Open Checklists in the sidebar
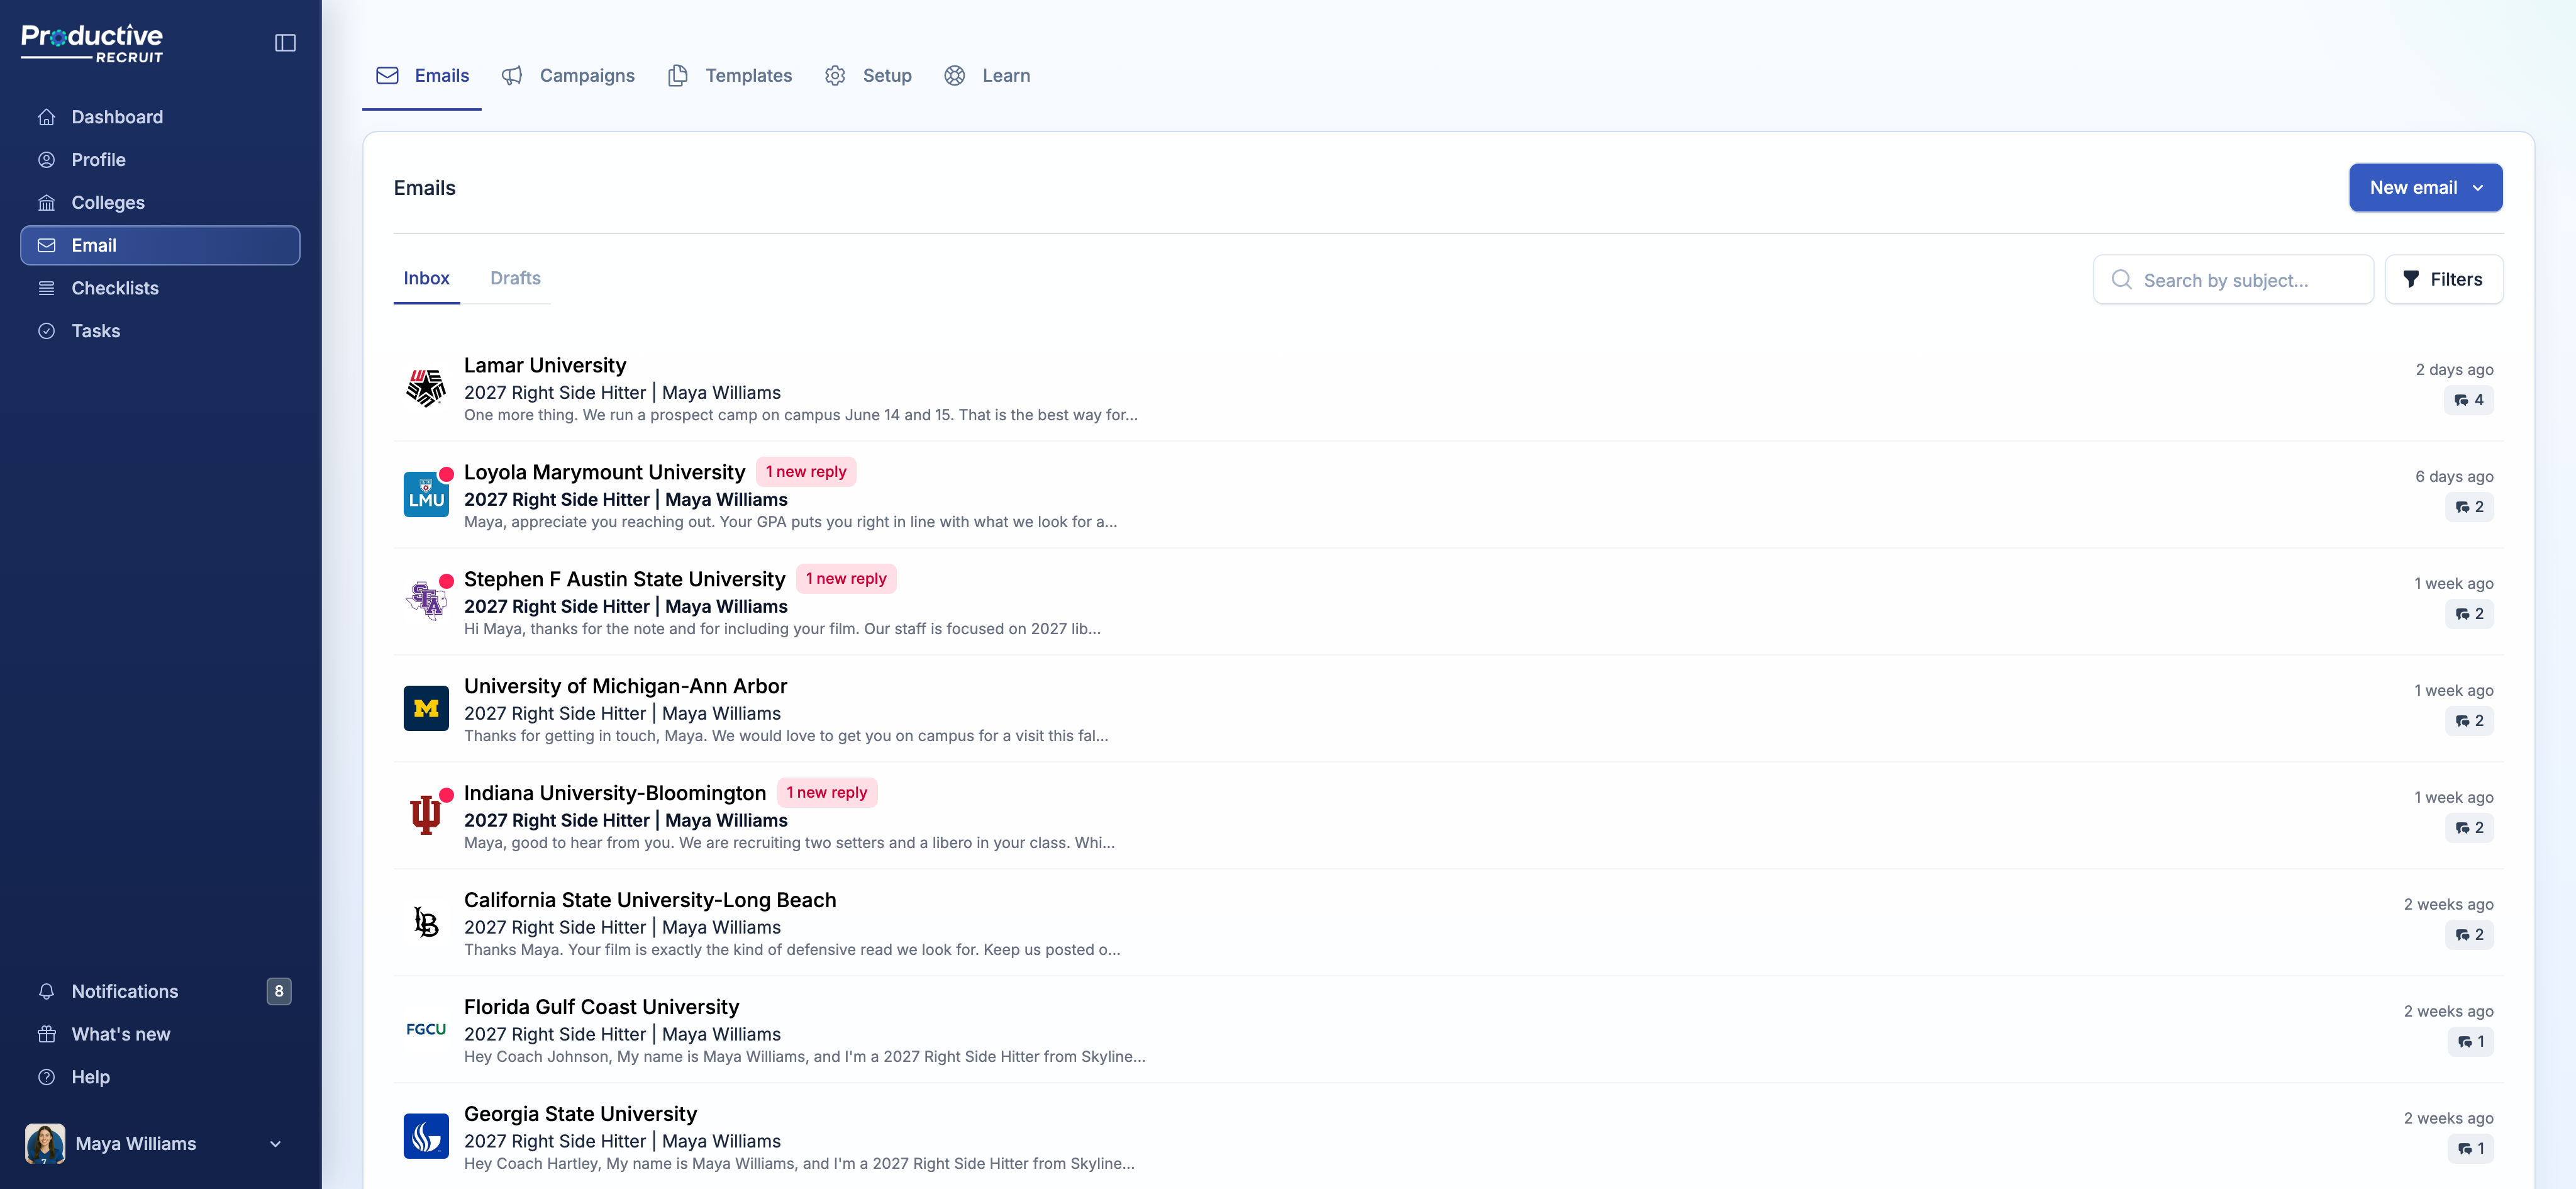The image size is (2576, 1189). pyautogui.click(x=160, y=288)
